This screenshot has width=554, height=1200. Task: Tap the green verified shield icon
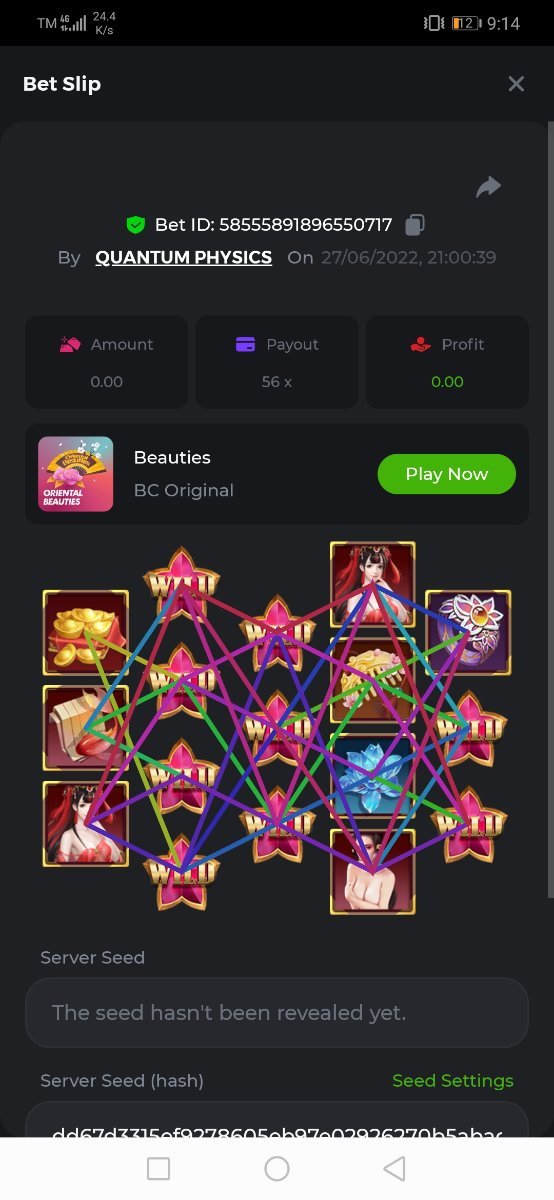pos(135,225)
